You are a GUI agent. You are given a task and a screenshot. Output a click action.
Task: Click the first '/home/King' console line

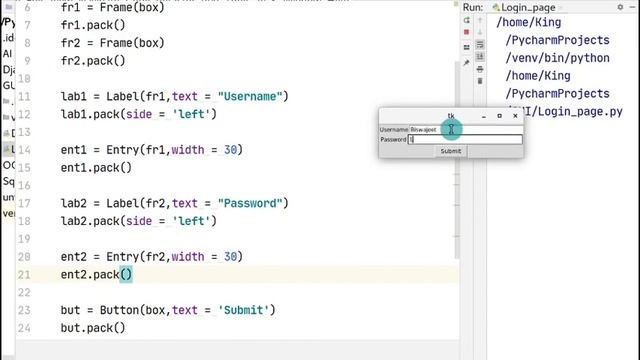(529, 22)
